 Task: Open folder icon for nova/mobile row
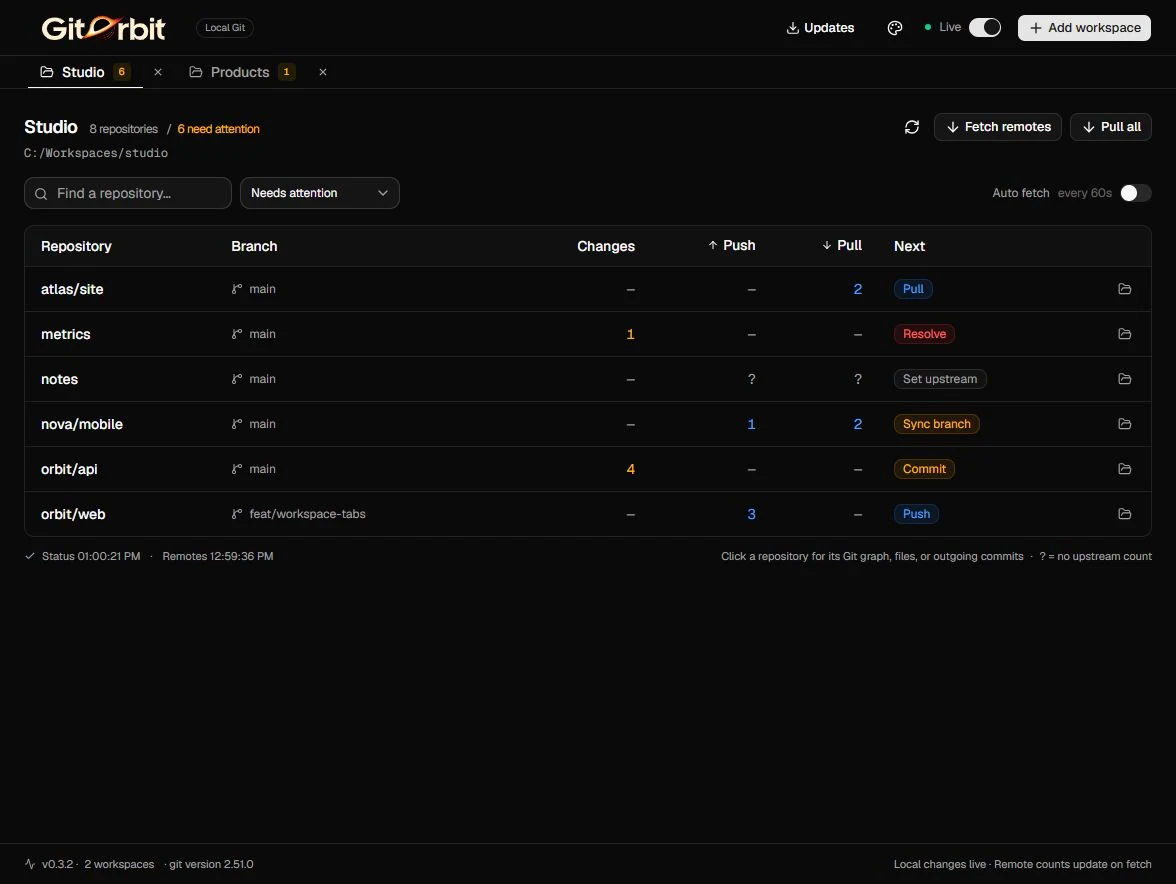[1124, 424]
